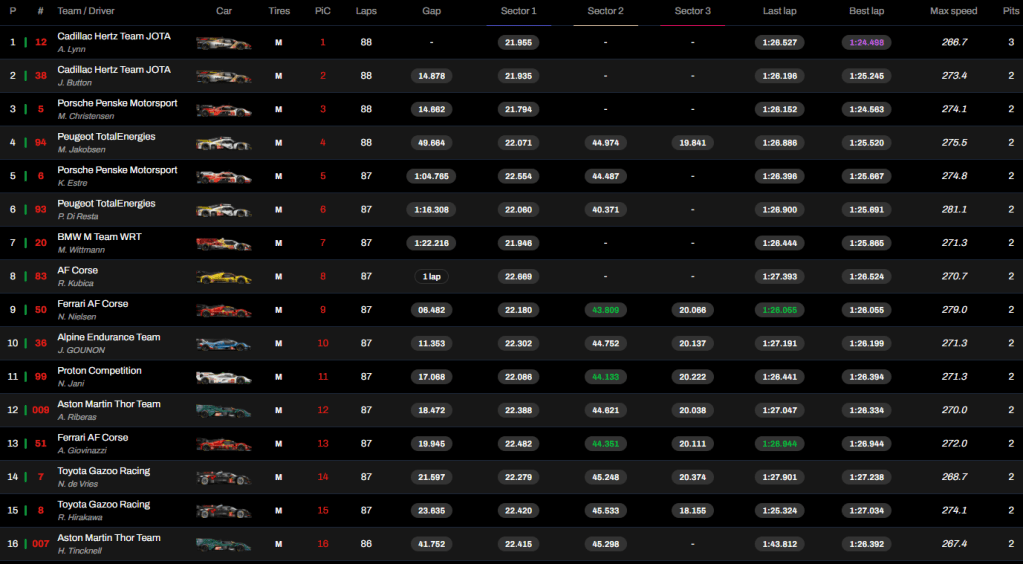The image size is (1023, 564).
Task: Click the Pits column header
Action: click(1011, 11)
